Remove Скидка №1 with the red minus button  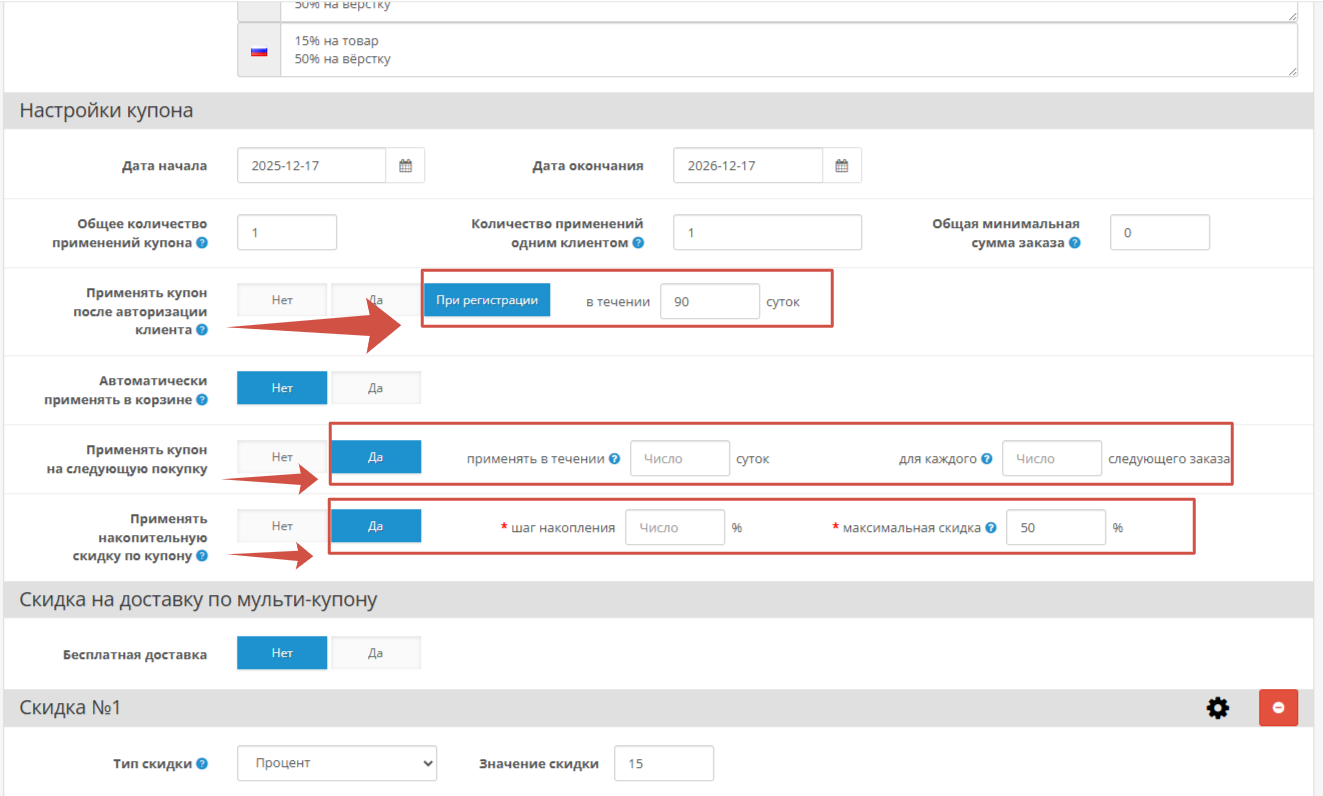[1278, 708]
